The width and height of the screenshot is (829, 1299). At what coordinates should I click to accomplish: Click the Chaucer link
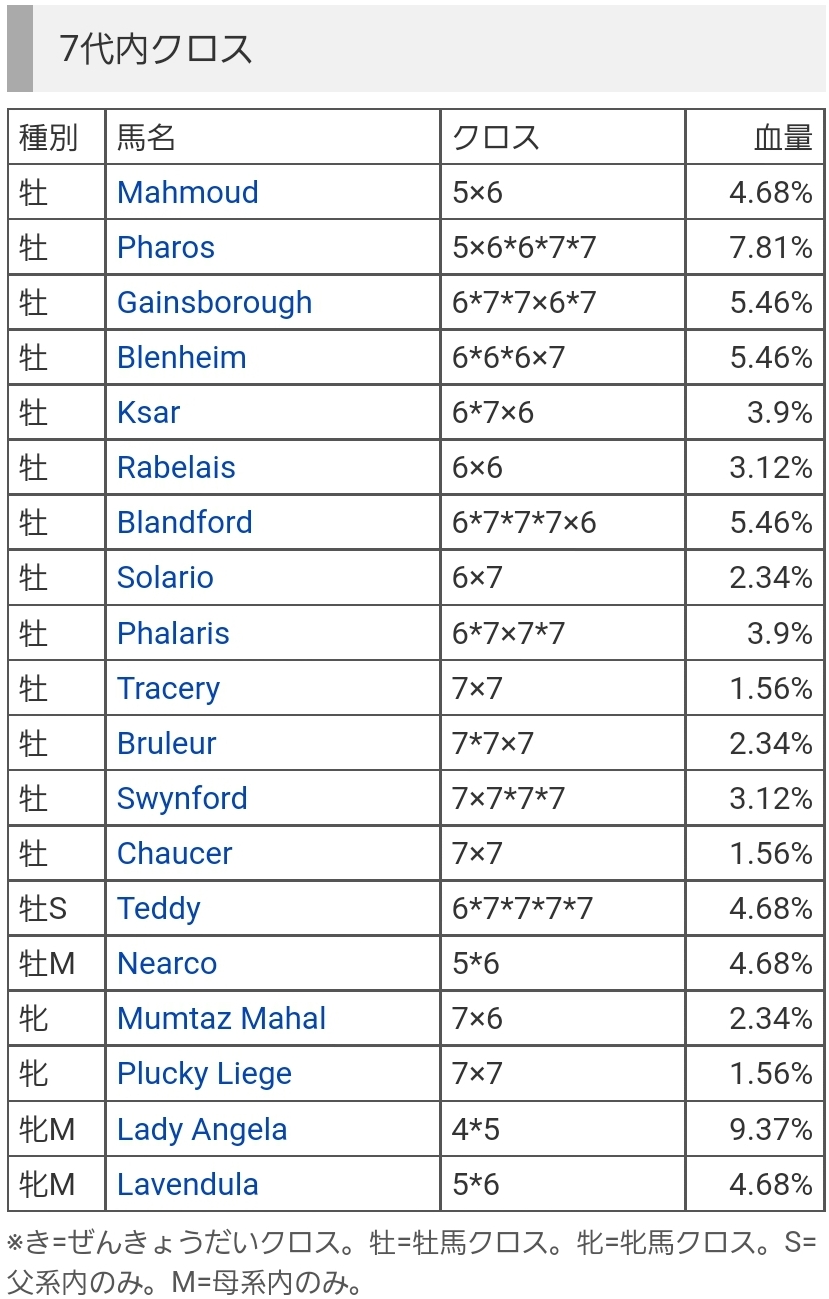174,853
